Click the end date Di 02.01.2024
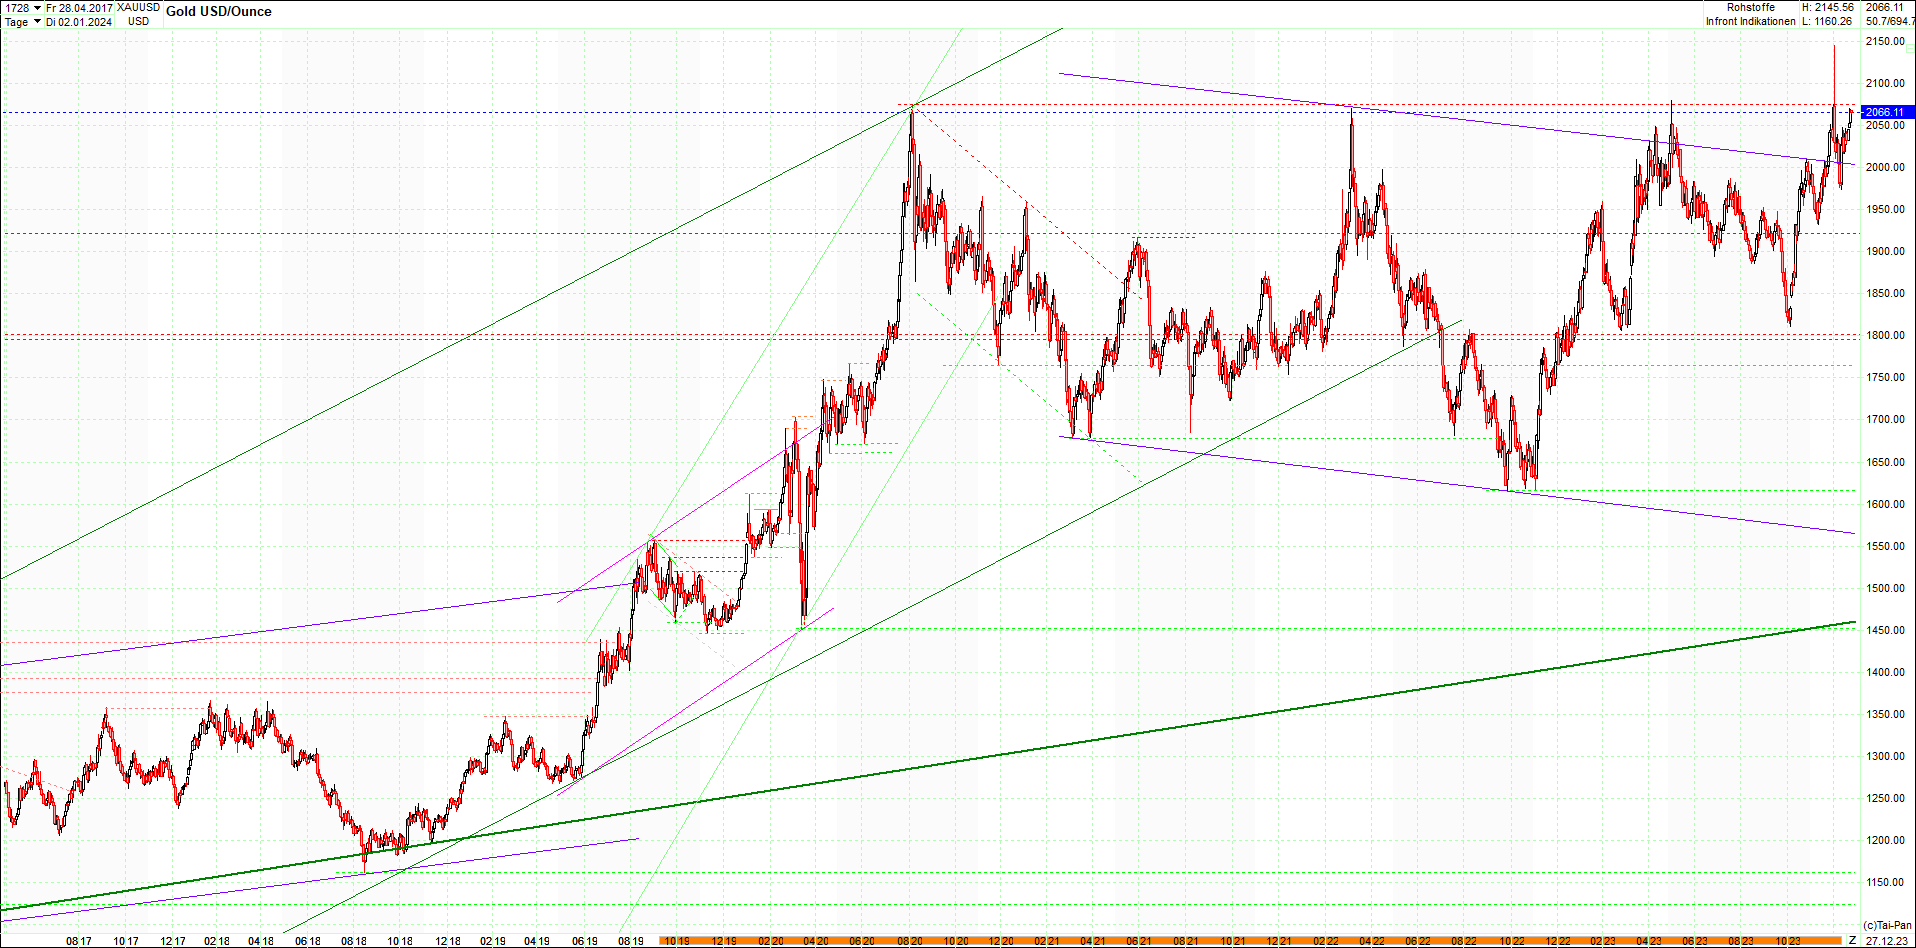The image size is (1916, 948). [x=79, y=22]
